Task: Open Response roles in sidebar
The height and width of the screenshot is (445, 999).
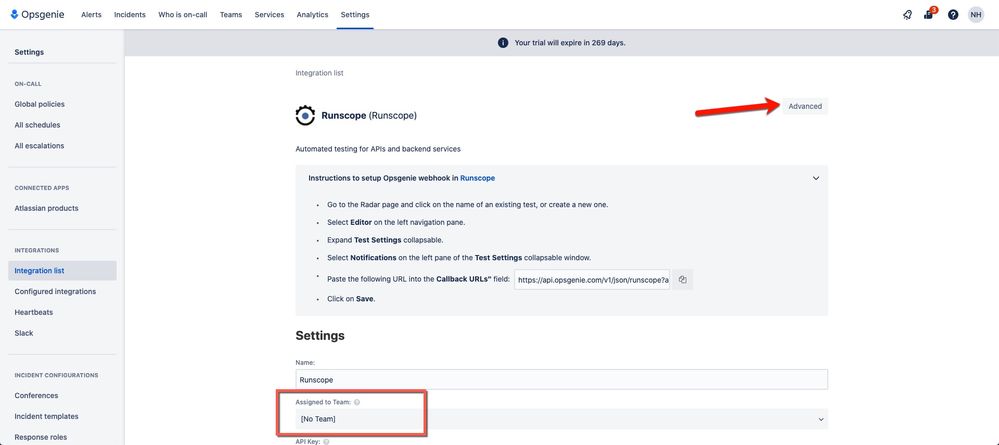Action: pos(41,437)
